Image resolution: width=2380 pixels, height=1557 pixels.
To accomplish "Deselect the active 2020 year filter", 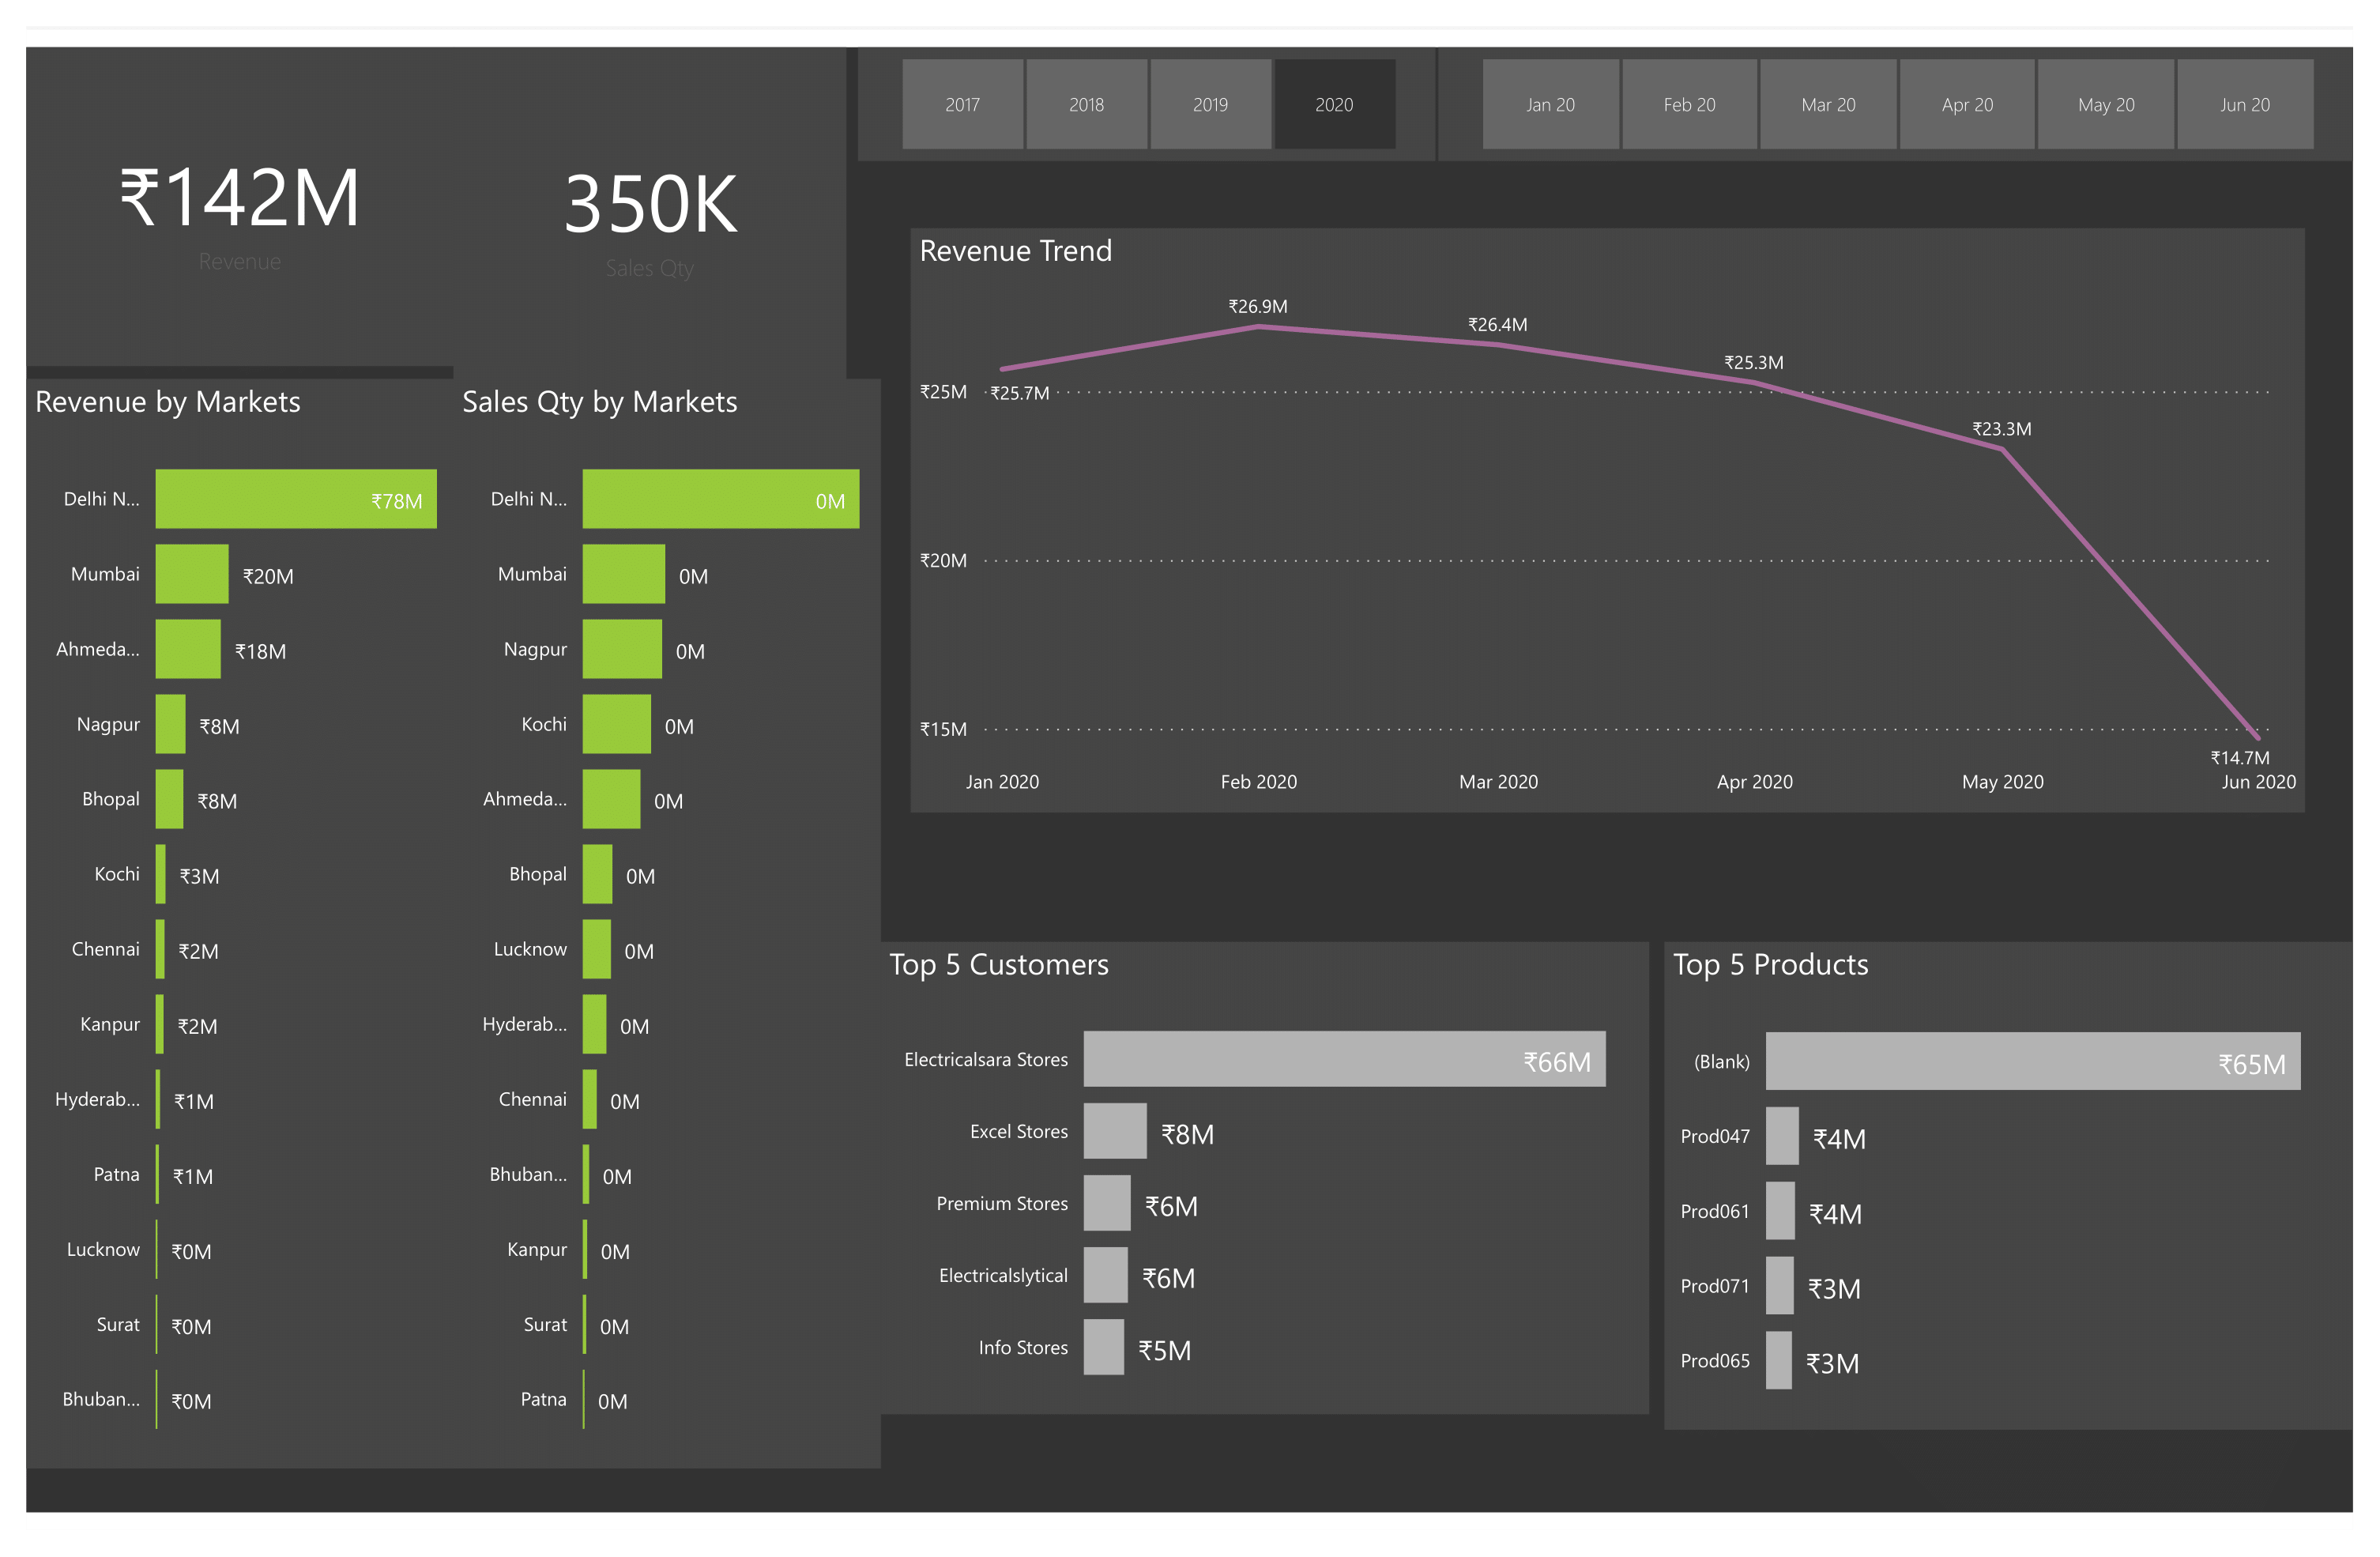I will coord(1334,104).
